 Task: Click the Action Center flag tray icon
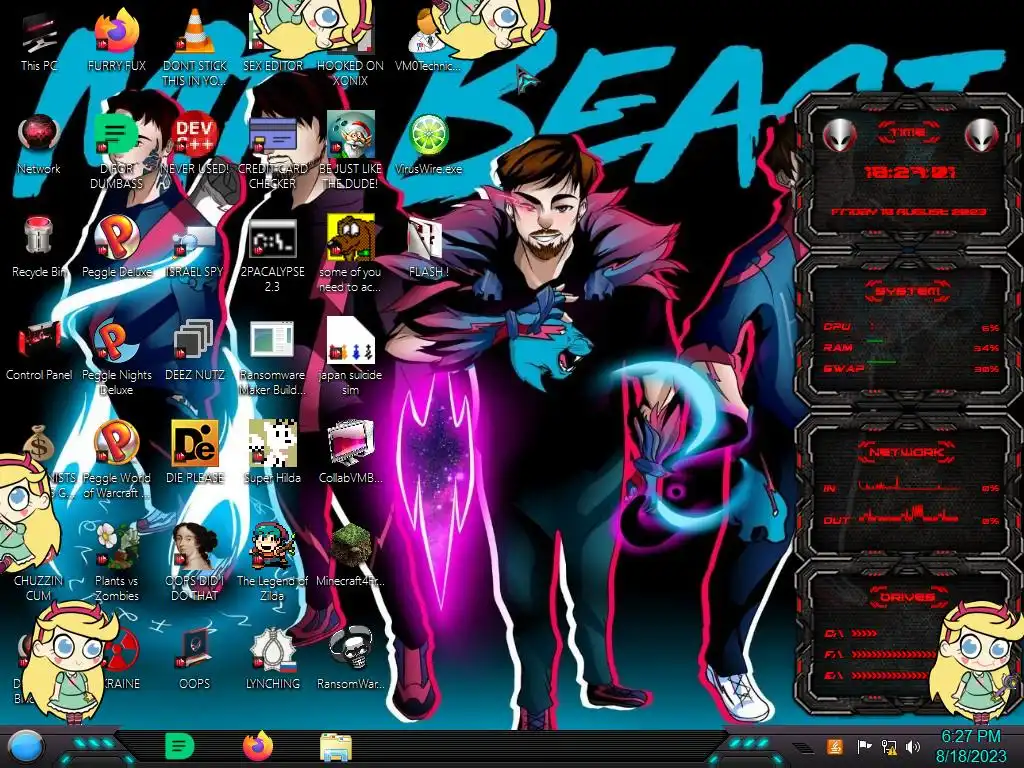(864, 746)
